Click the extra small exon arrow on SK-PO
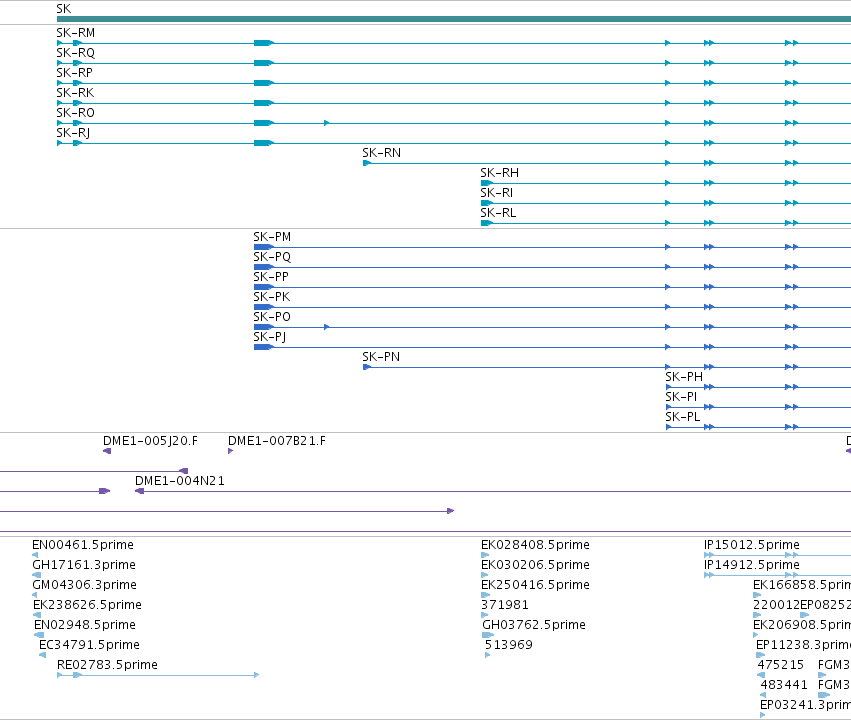 click(x=326, y=327)
